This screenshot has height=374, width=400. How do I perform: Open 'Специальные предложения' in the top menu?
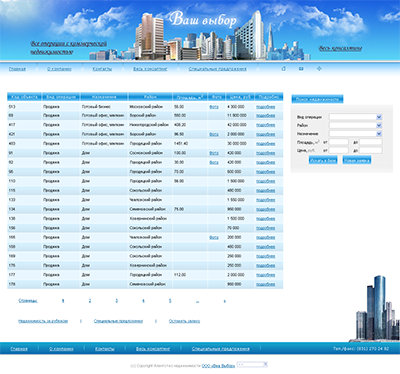pos(218,69)
